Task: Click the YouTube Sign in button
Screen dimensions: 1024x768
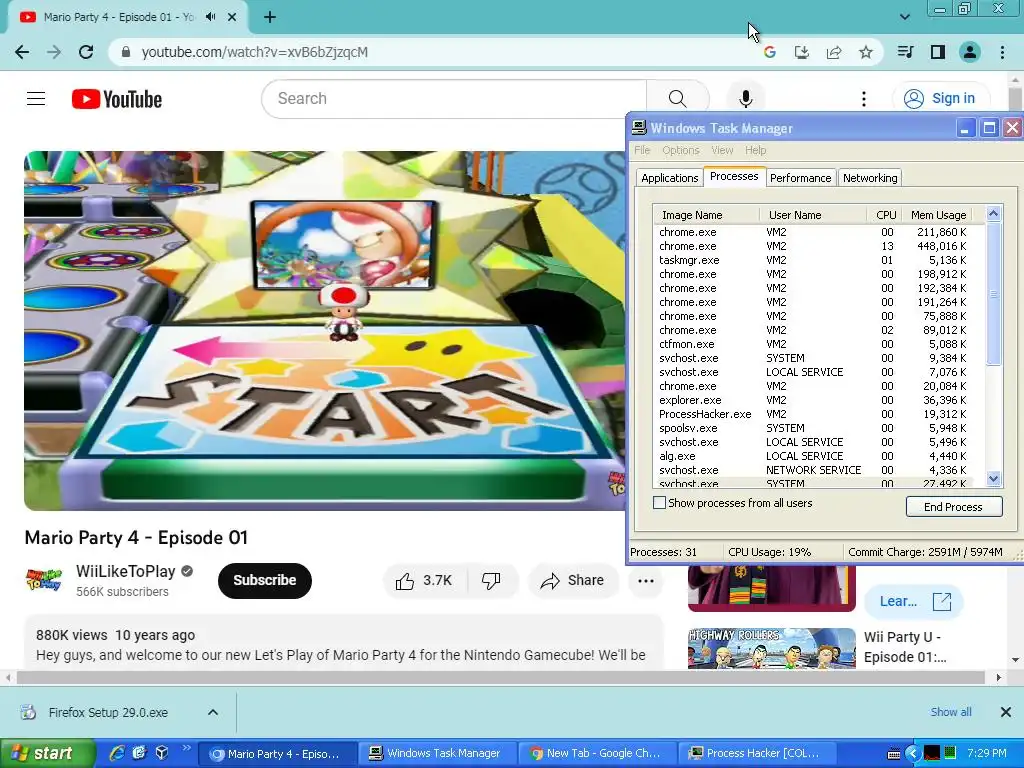Action: [x=941, y=99]
